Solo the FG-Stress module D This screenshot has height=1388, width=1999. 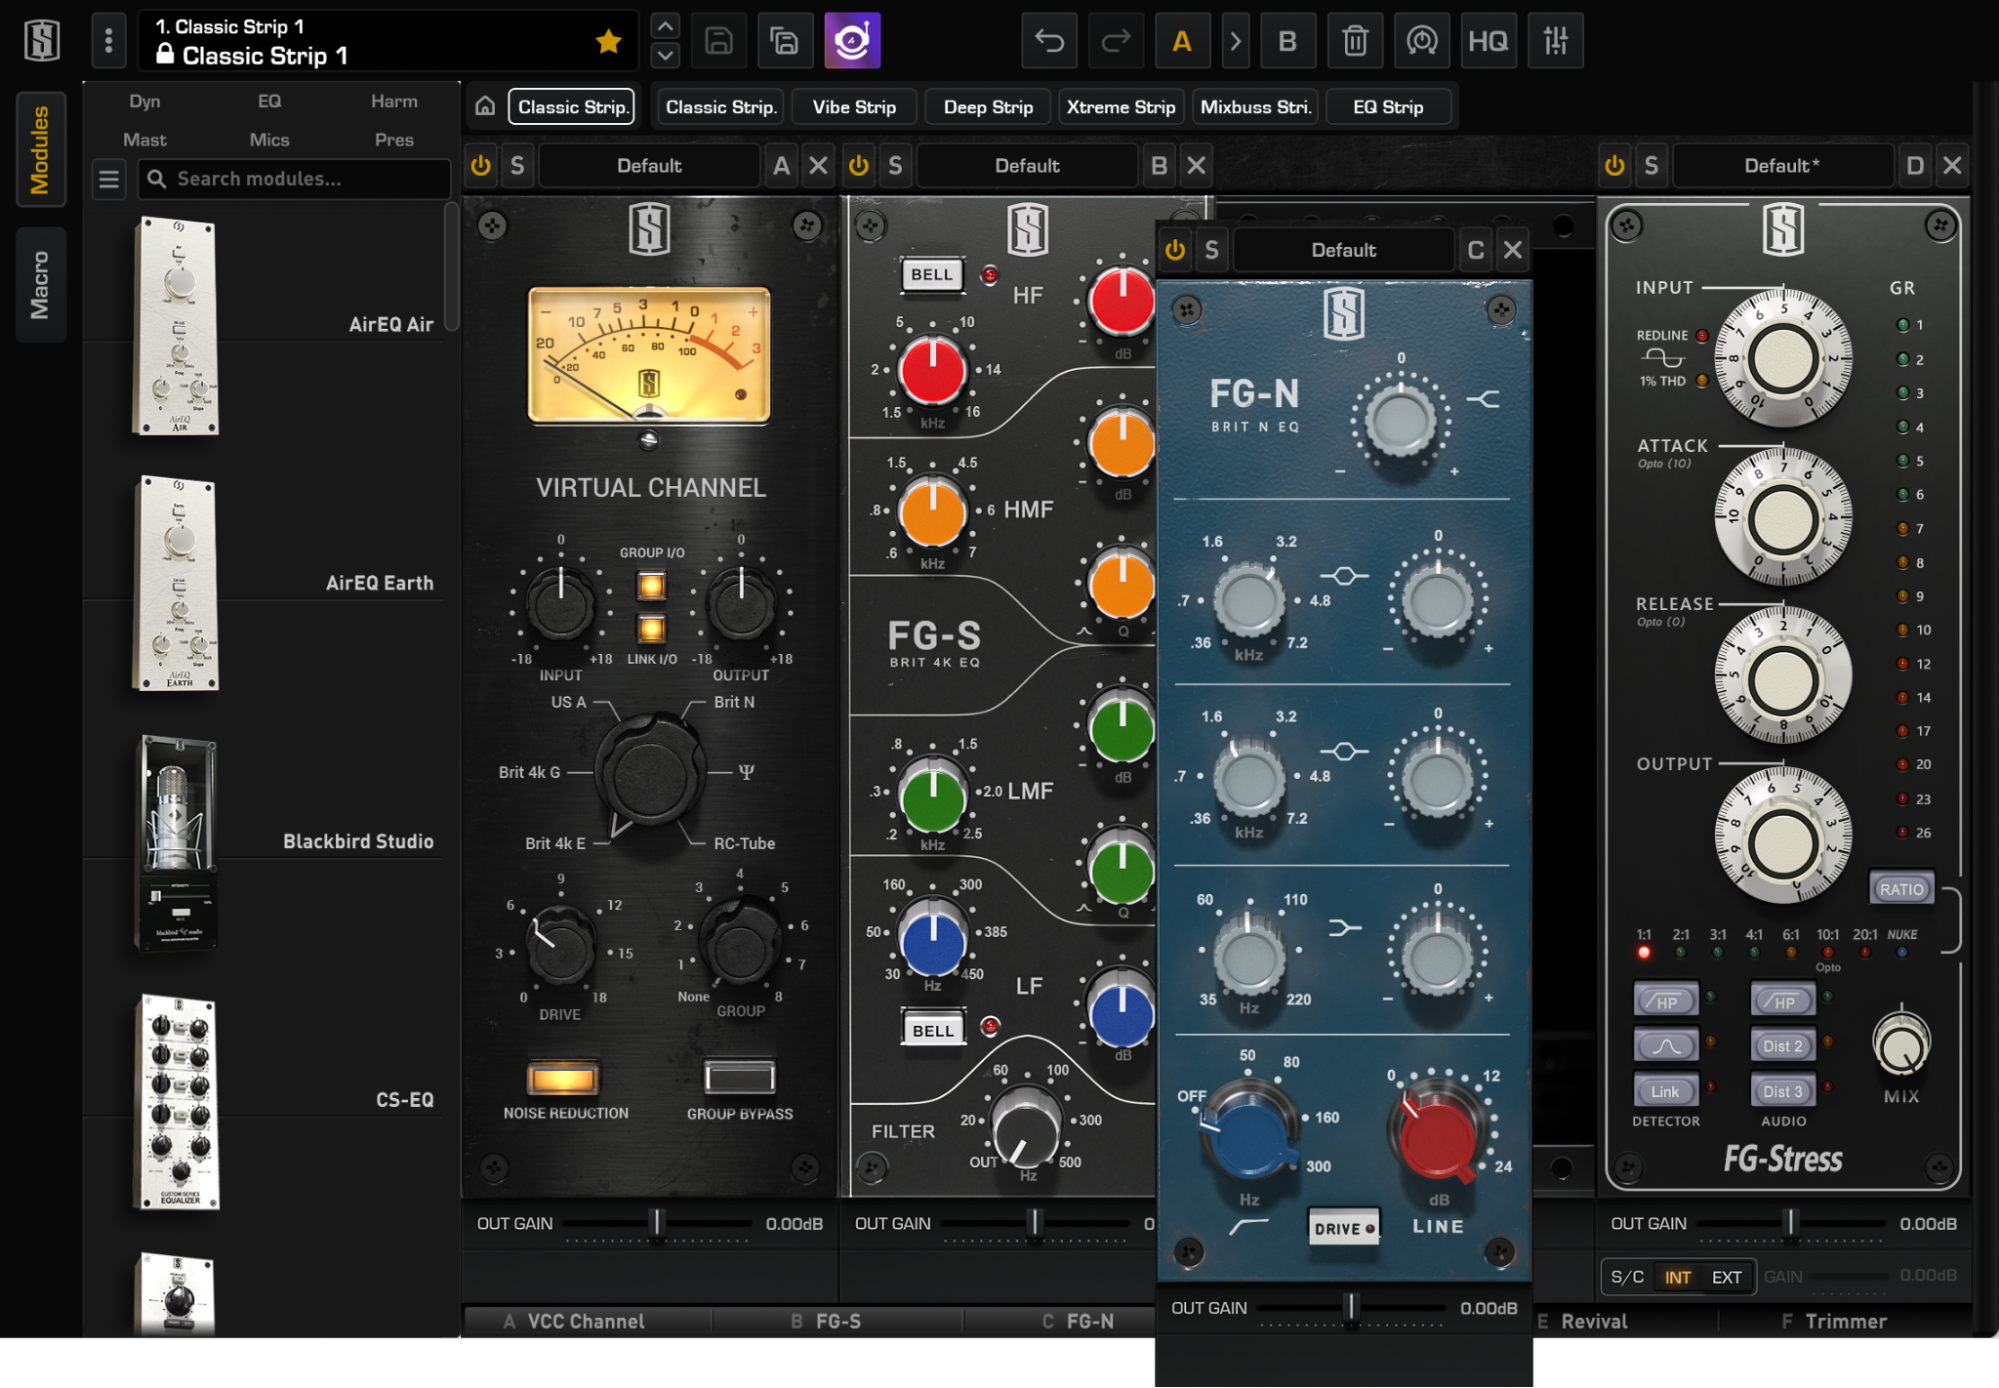click(1651, 165)
